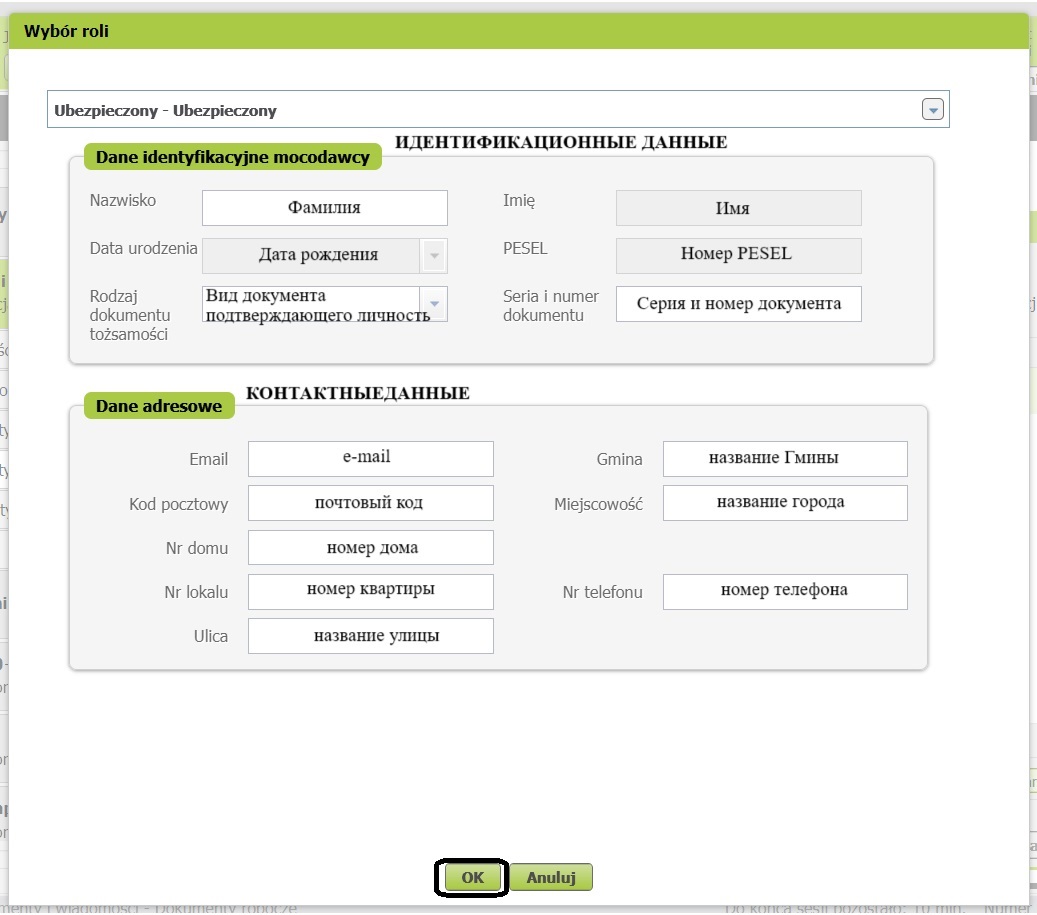Expand the Data urodzenia date dropdown
The image size is (1037, 915).
coord(434,256)
